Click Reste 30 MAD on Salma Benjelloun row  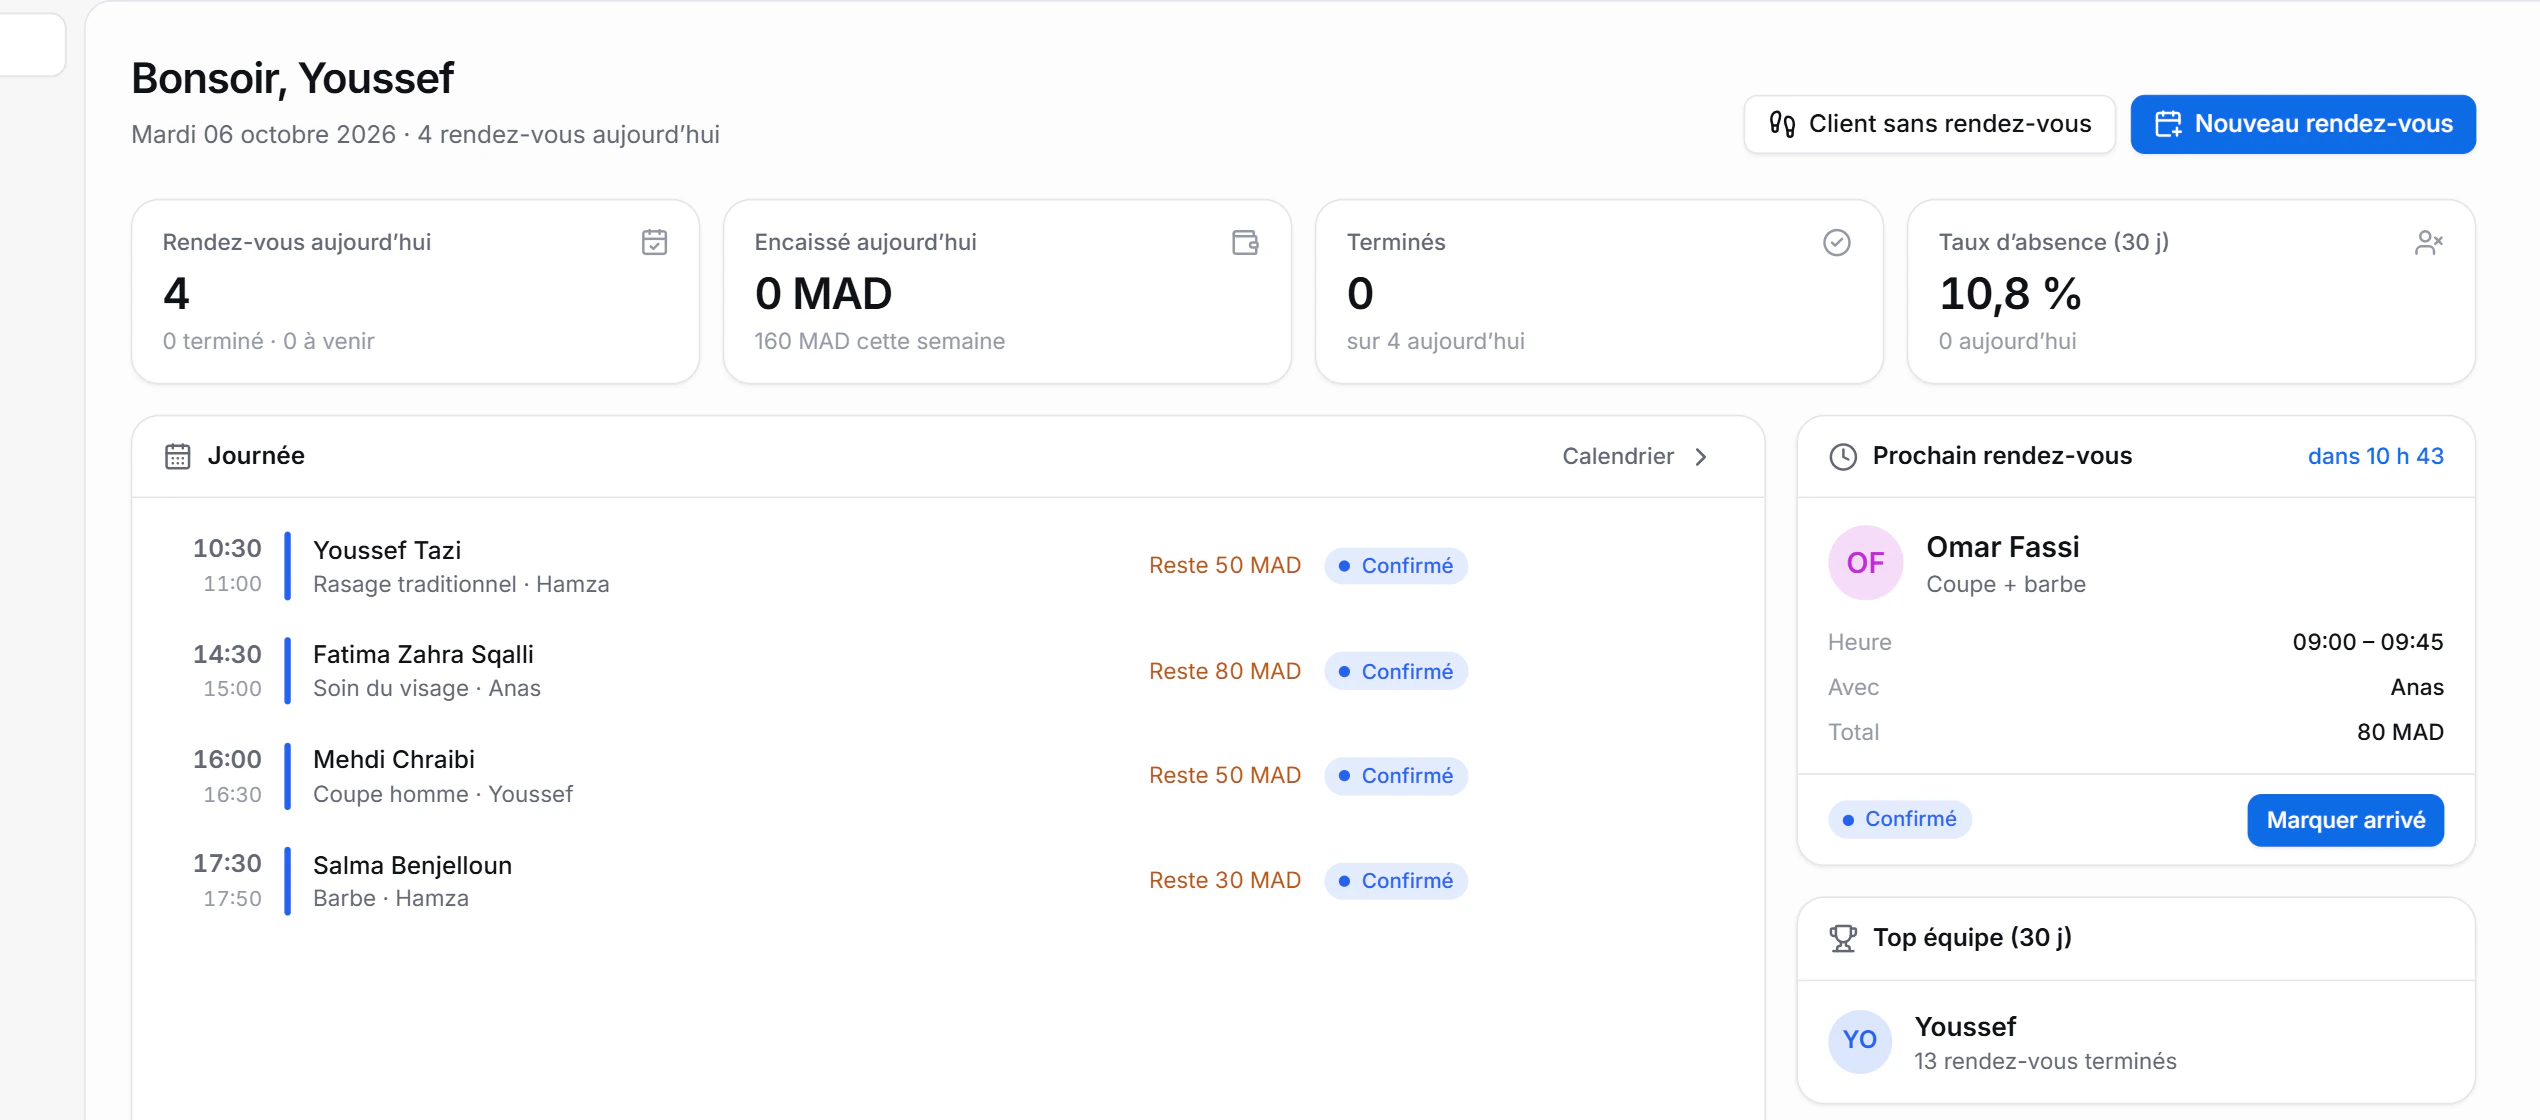[1225, 880]
